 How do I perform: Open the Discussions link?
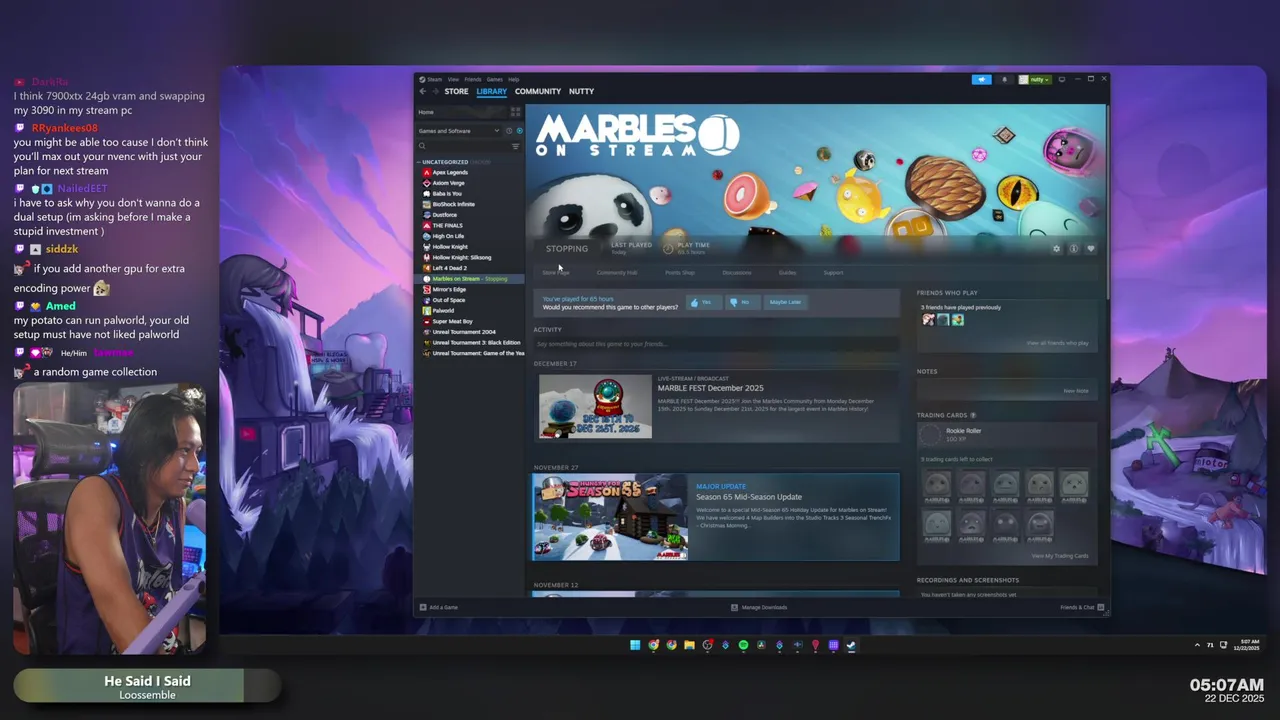pos(737,272)
